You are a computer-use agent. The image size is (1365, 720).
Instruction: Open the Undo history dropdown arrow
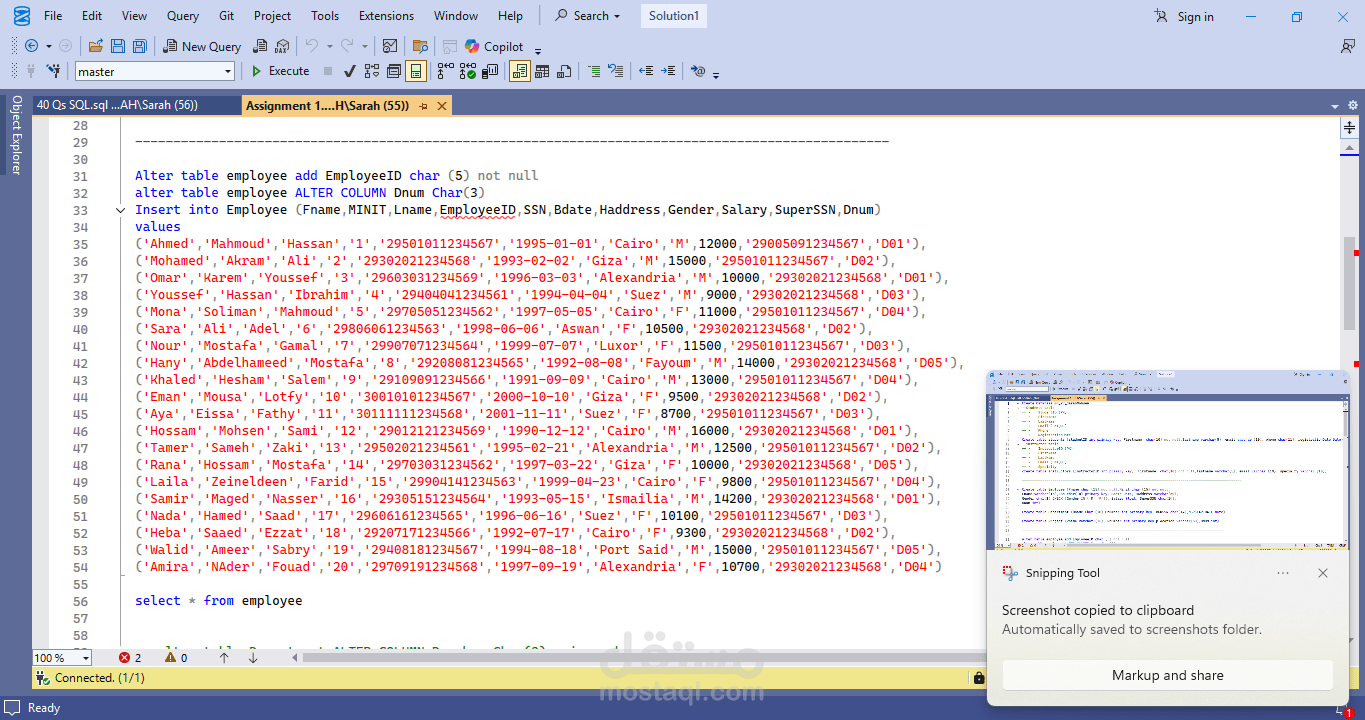pos(329,46)
